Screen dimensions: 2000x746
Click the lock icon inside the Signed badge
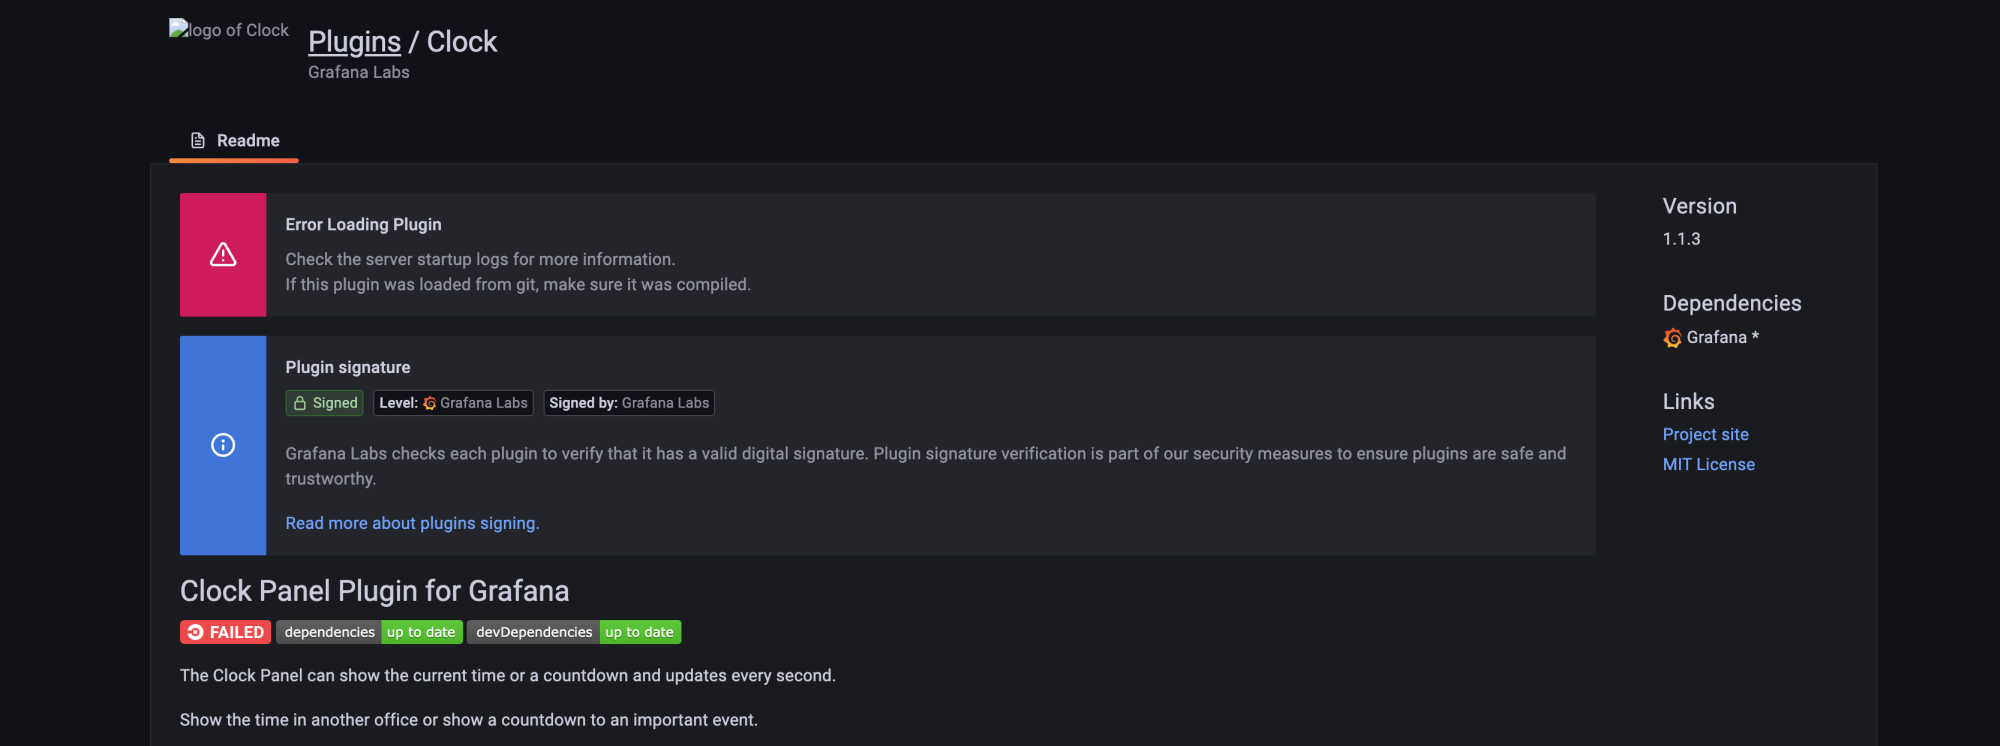tap(300, 402)
